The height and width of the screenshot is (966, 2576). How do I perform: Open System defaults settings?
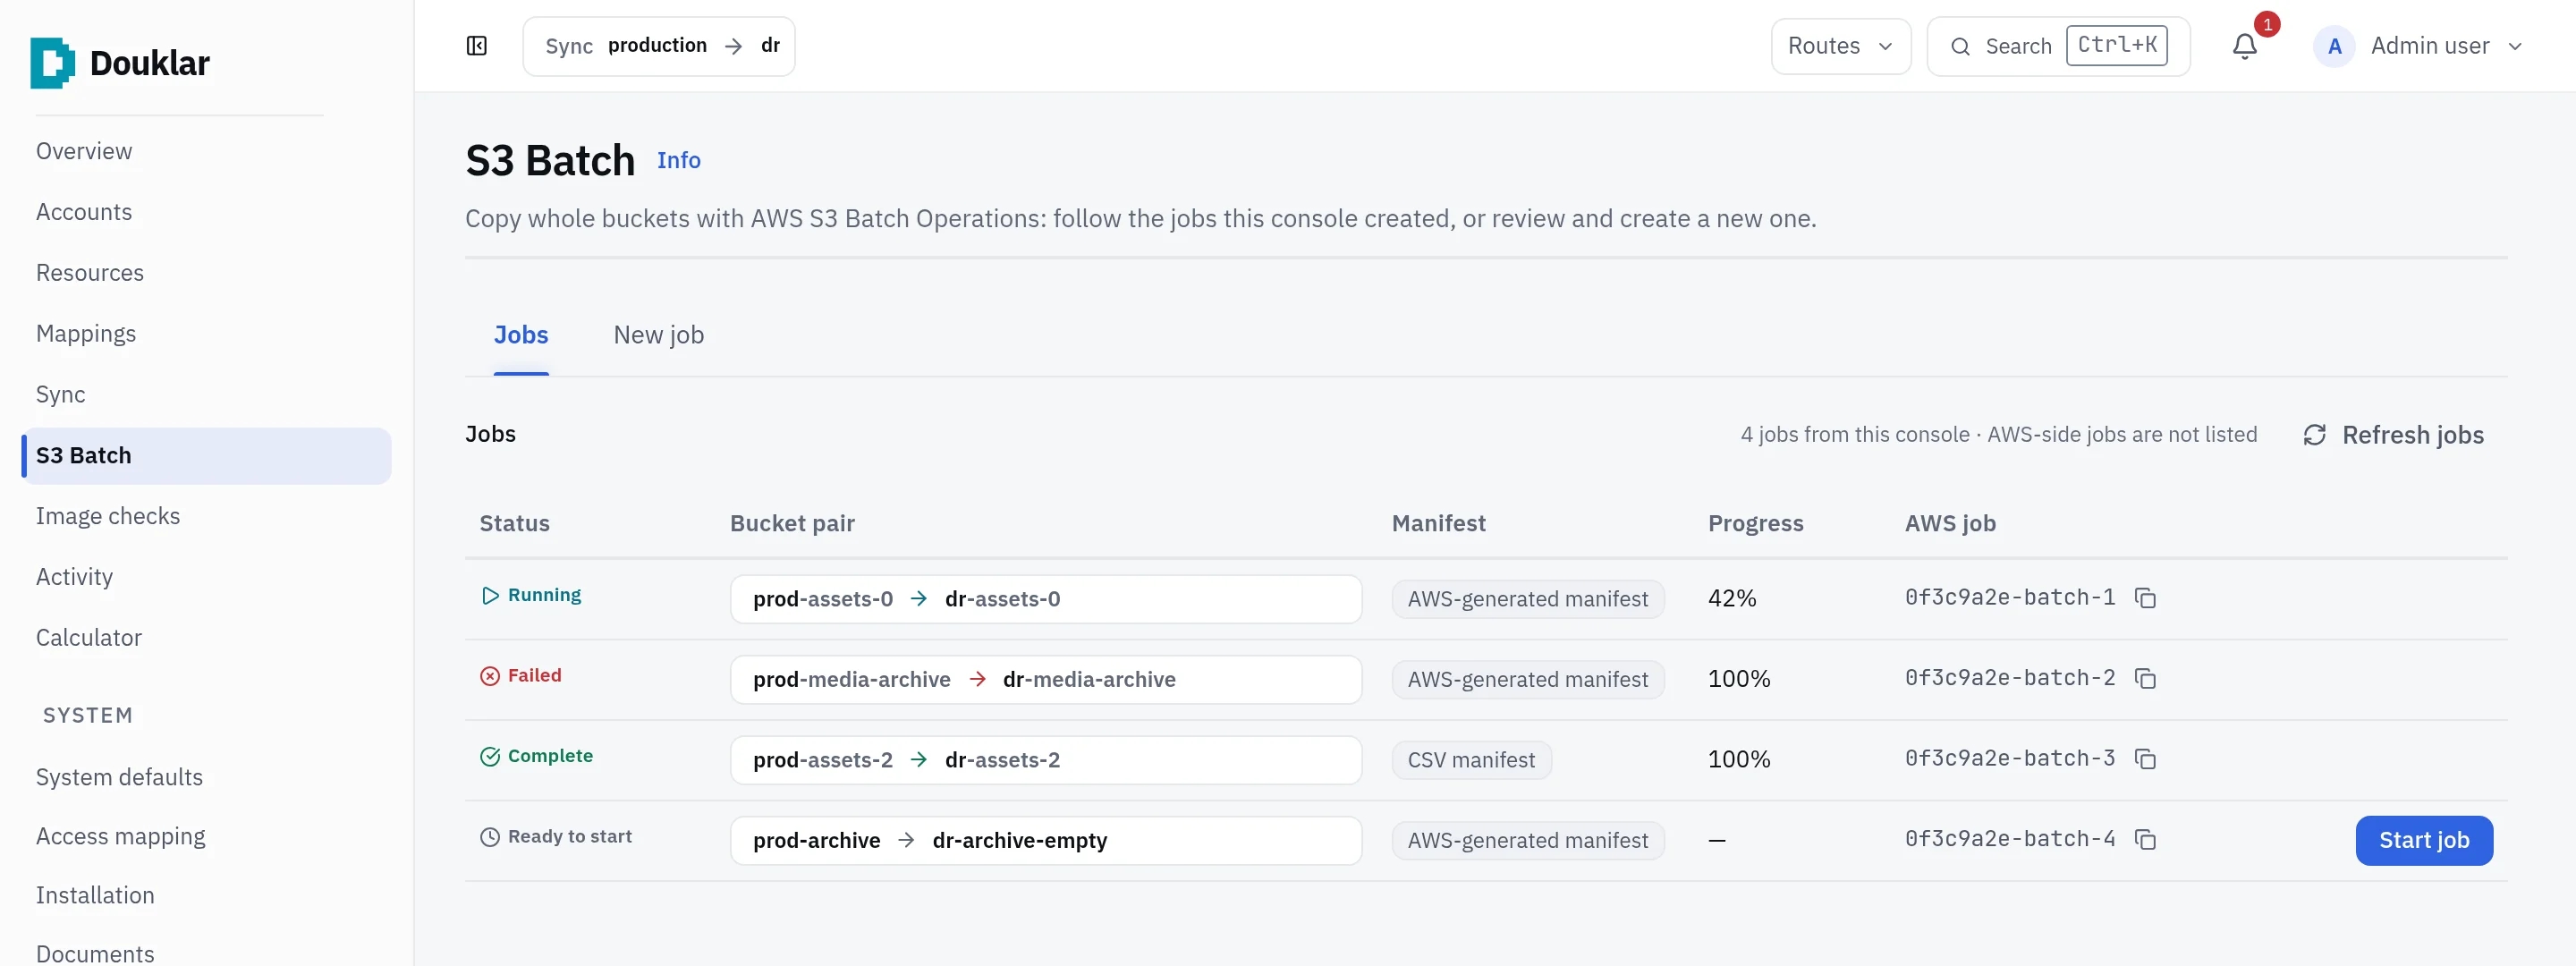119,777
